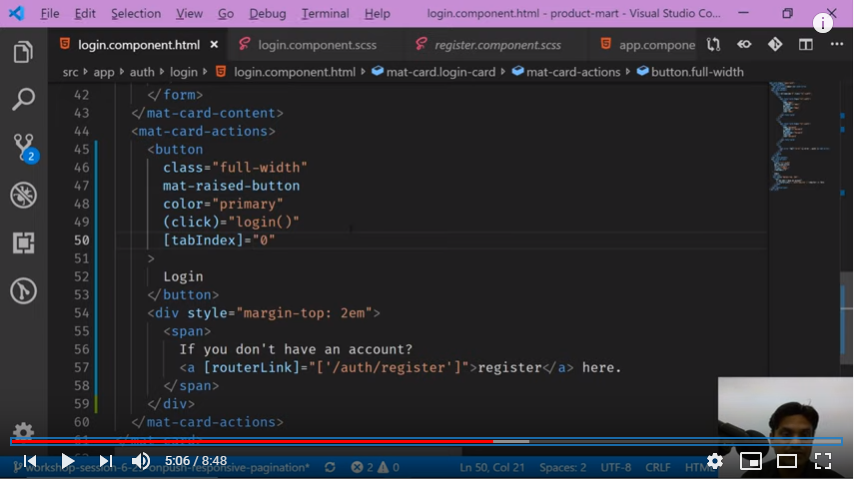Open Source Control with 2 changes badge

23,147
